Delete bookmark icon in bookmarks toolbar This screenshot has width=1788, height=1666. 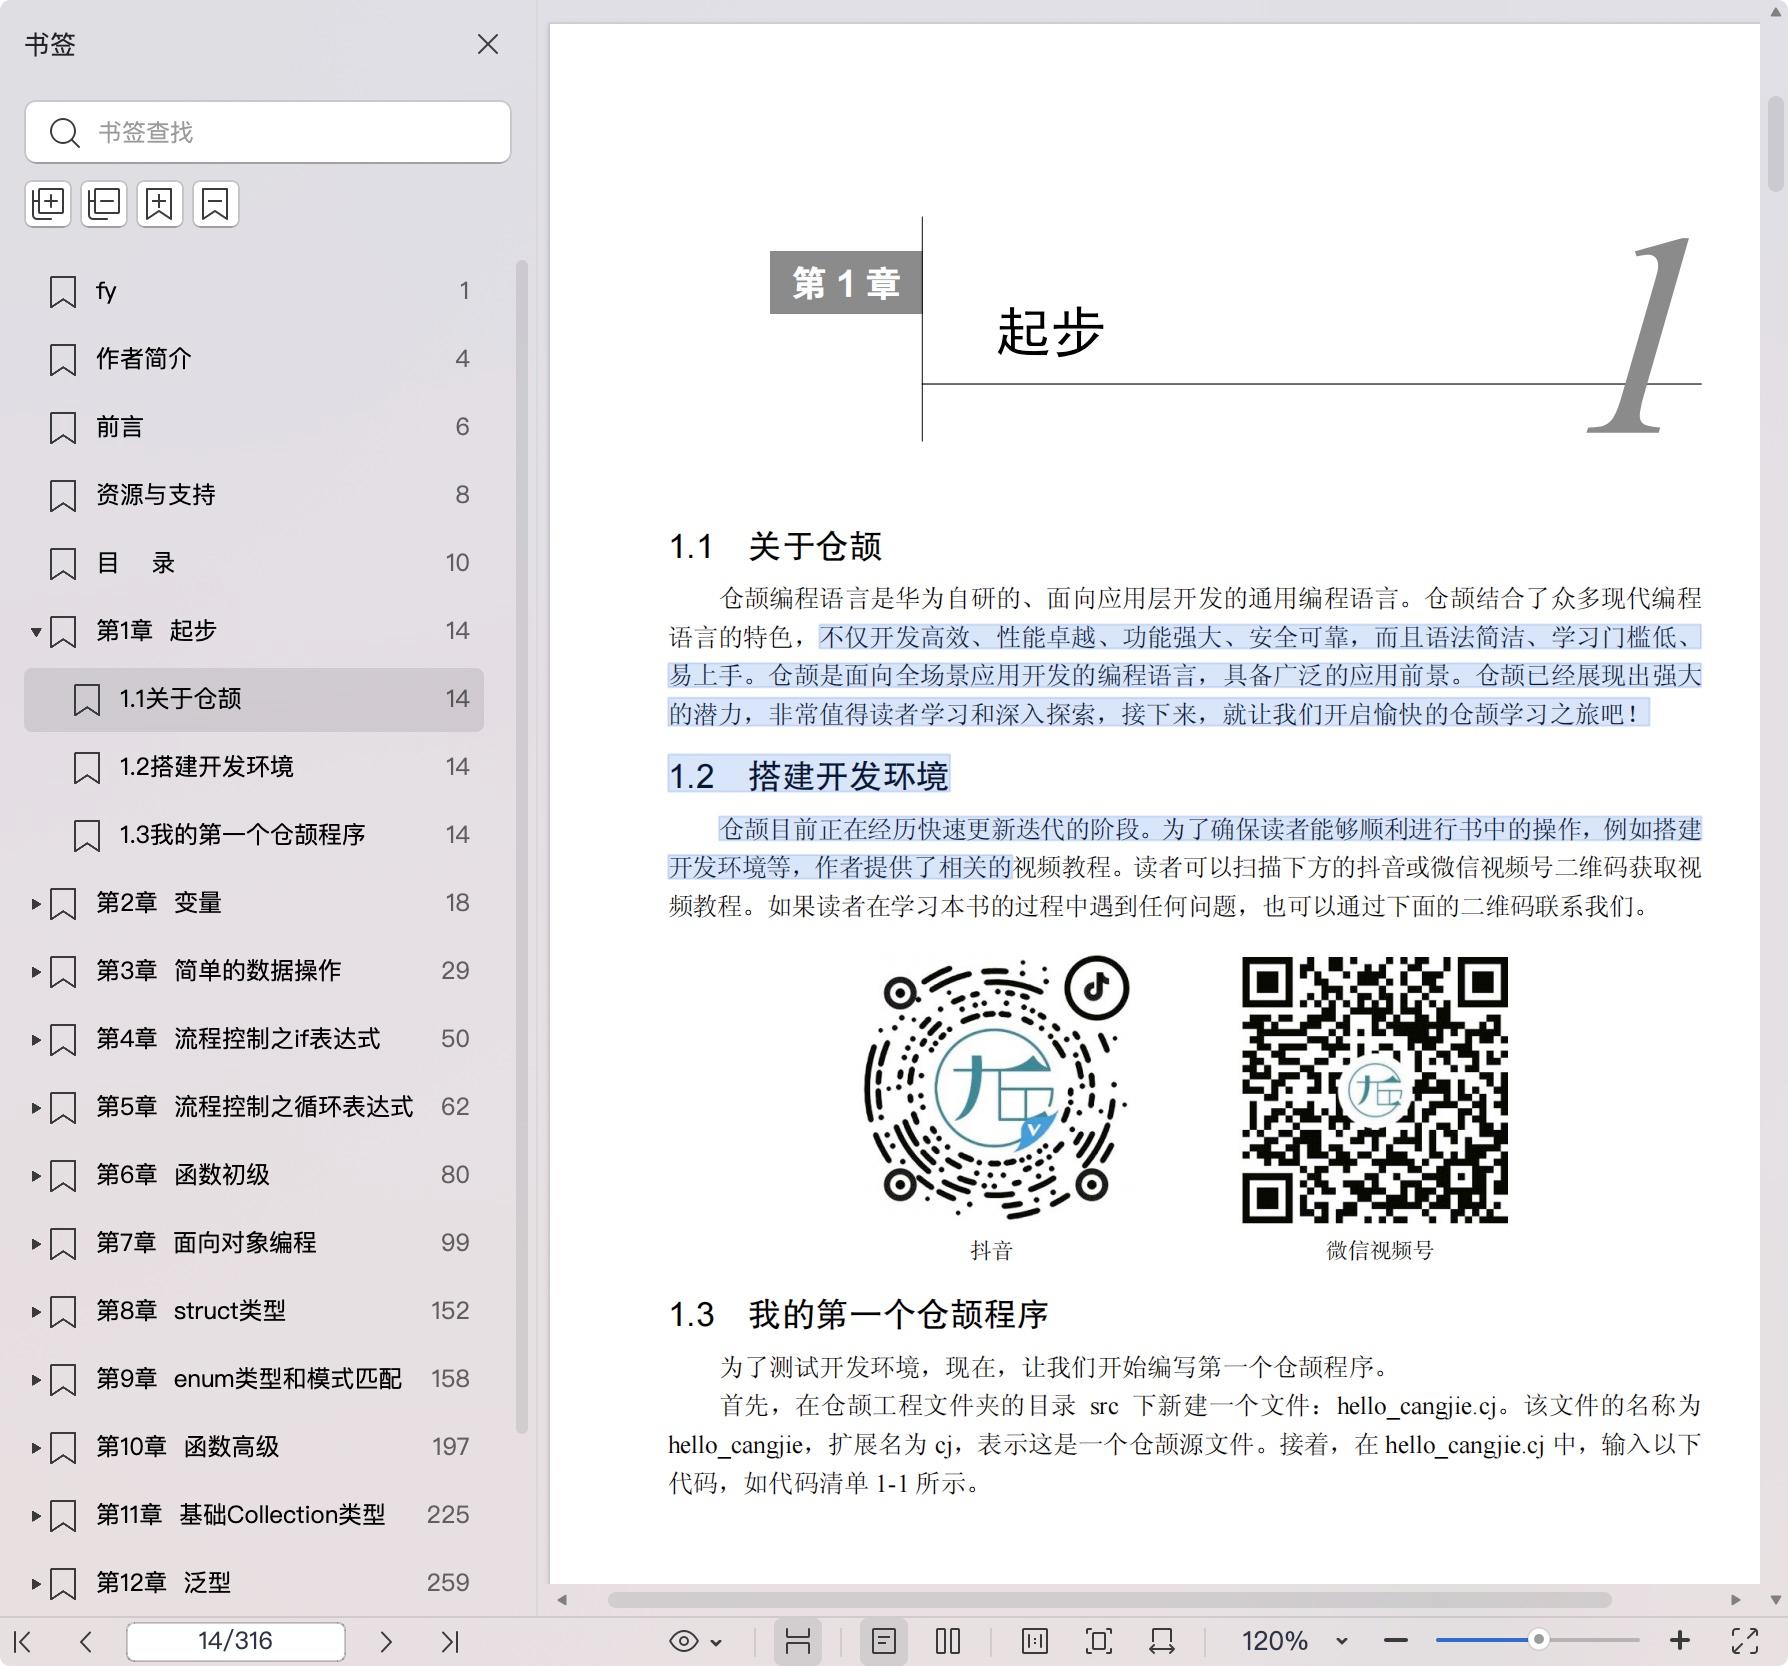coord(216,204)
